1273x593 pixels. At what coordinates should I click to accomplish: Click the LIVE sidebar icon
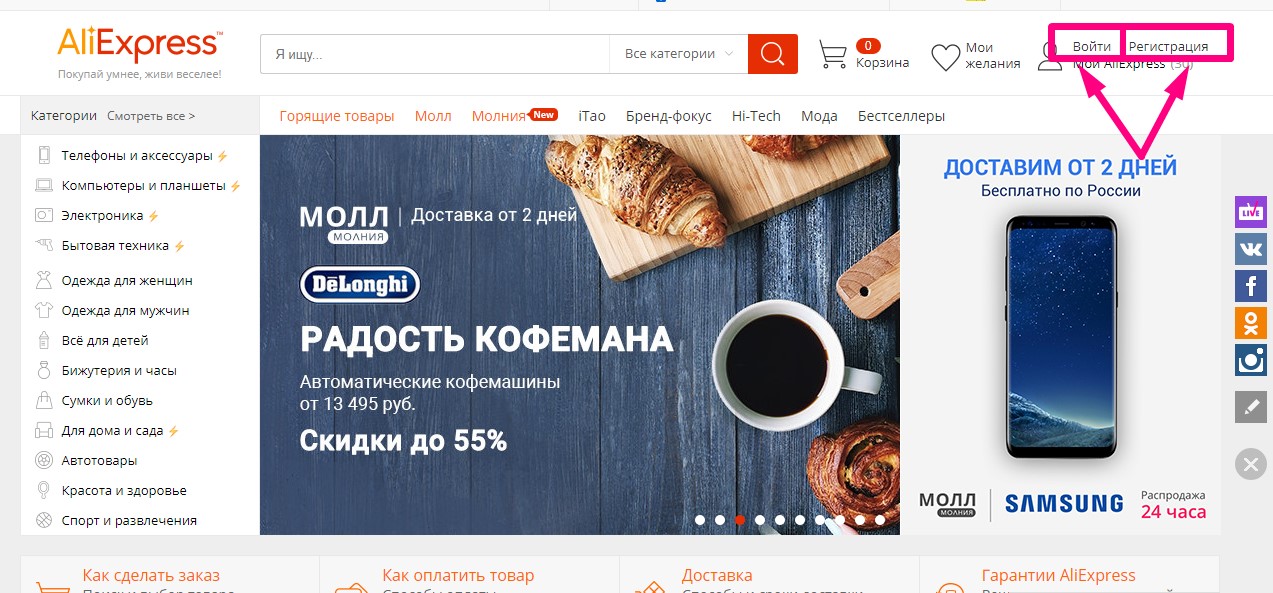pos(1250,212)
